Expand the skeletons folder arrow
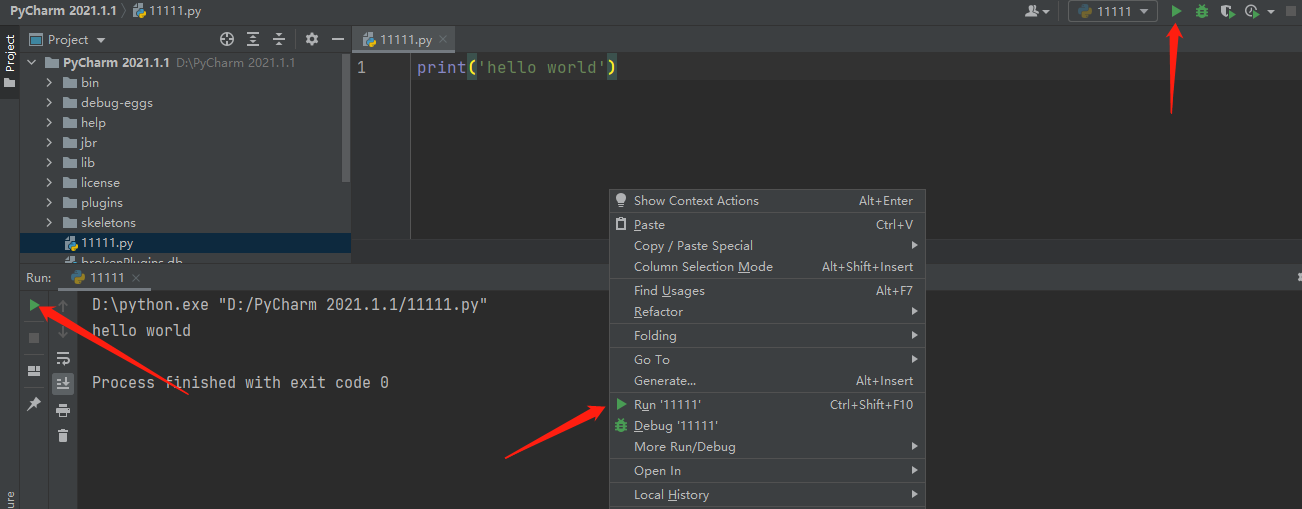Image resolution: width=1302 pixels, height=509 pixels. 49,222
